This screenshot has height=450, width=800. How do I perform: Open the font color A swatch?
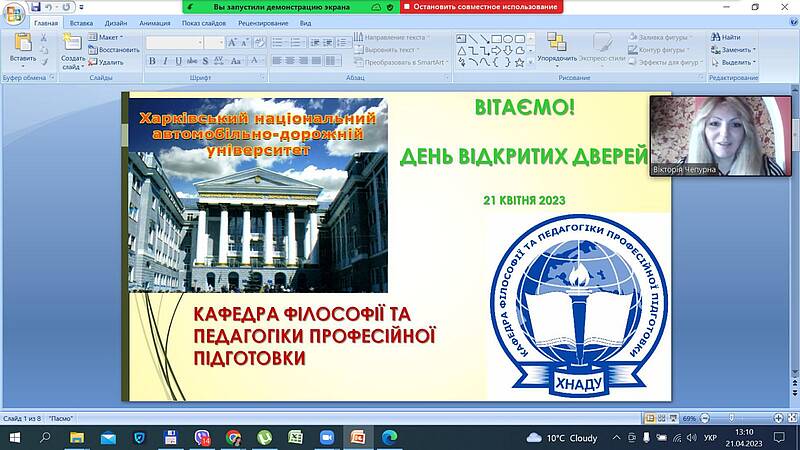pos(254,61)
